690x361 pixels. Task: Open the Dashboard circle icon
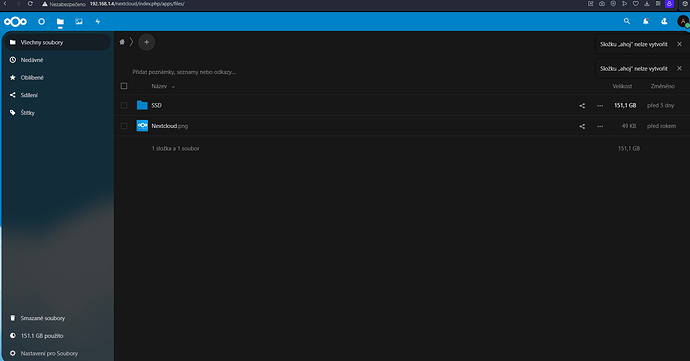[x=41, y=21]
